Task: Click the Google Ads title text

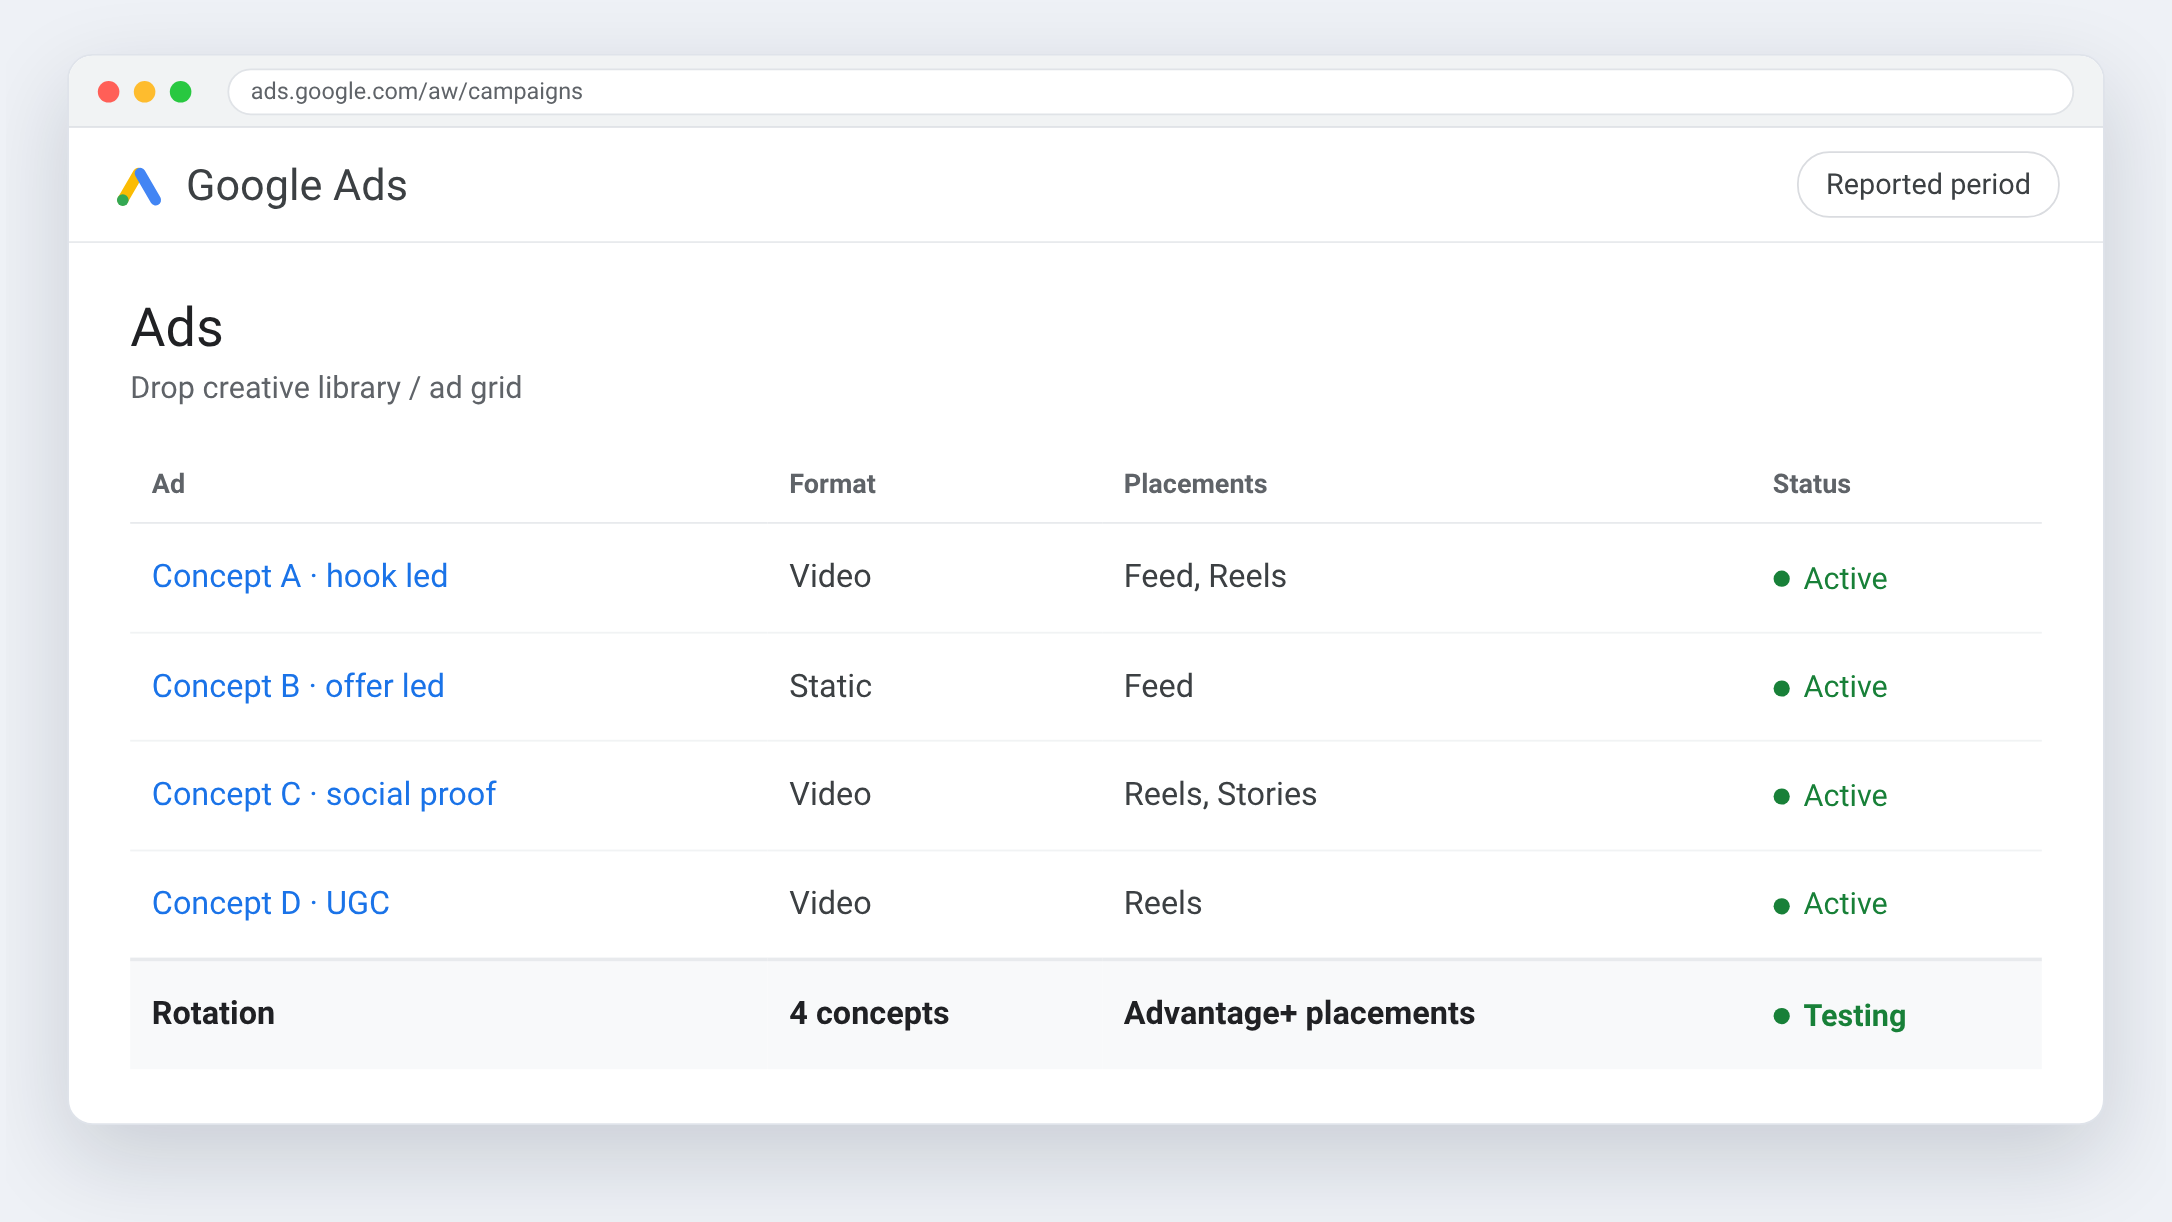Action: [297, 186]
